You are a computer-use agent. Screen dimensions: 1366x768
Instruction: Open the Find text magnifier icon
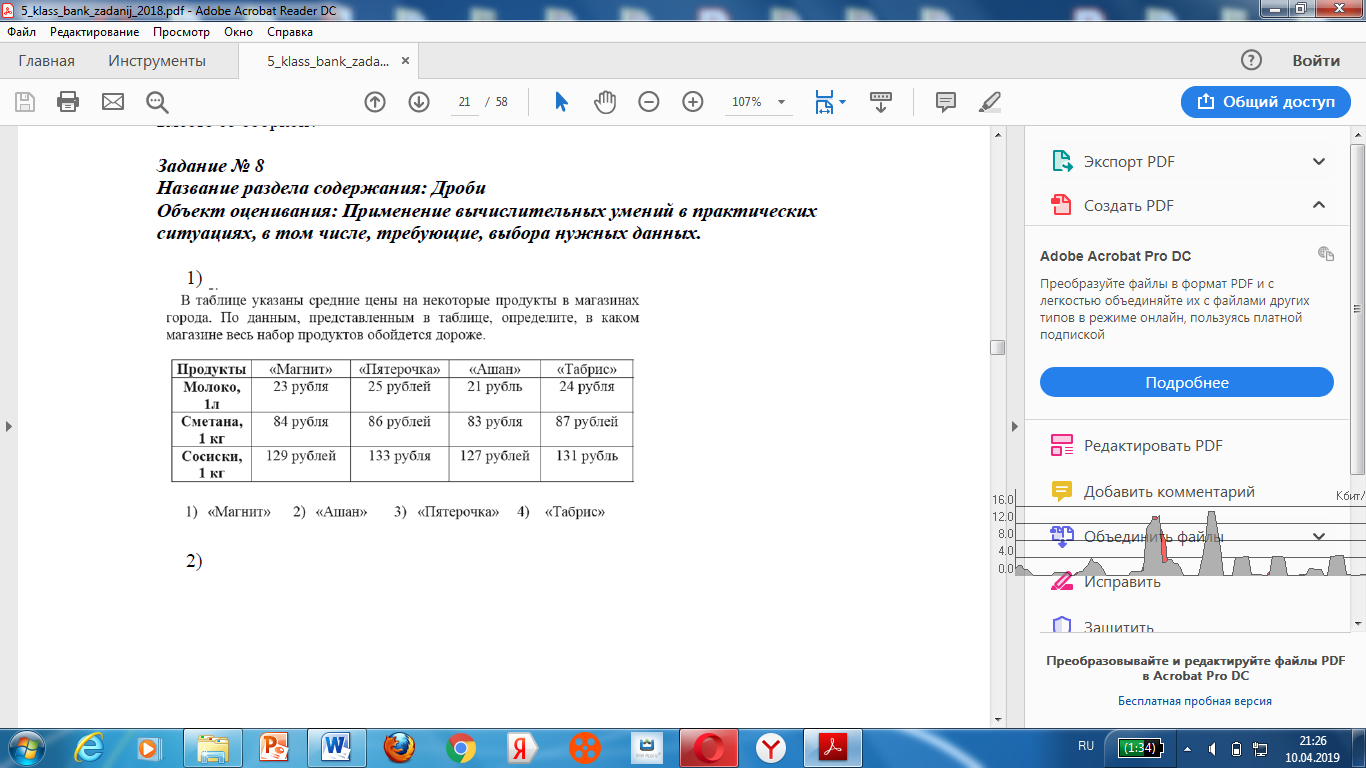[x=157, y=102]
